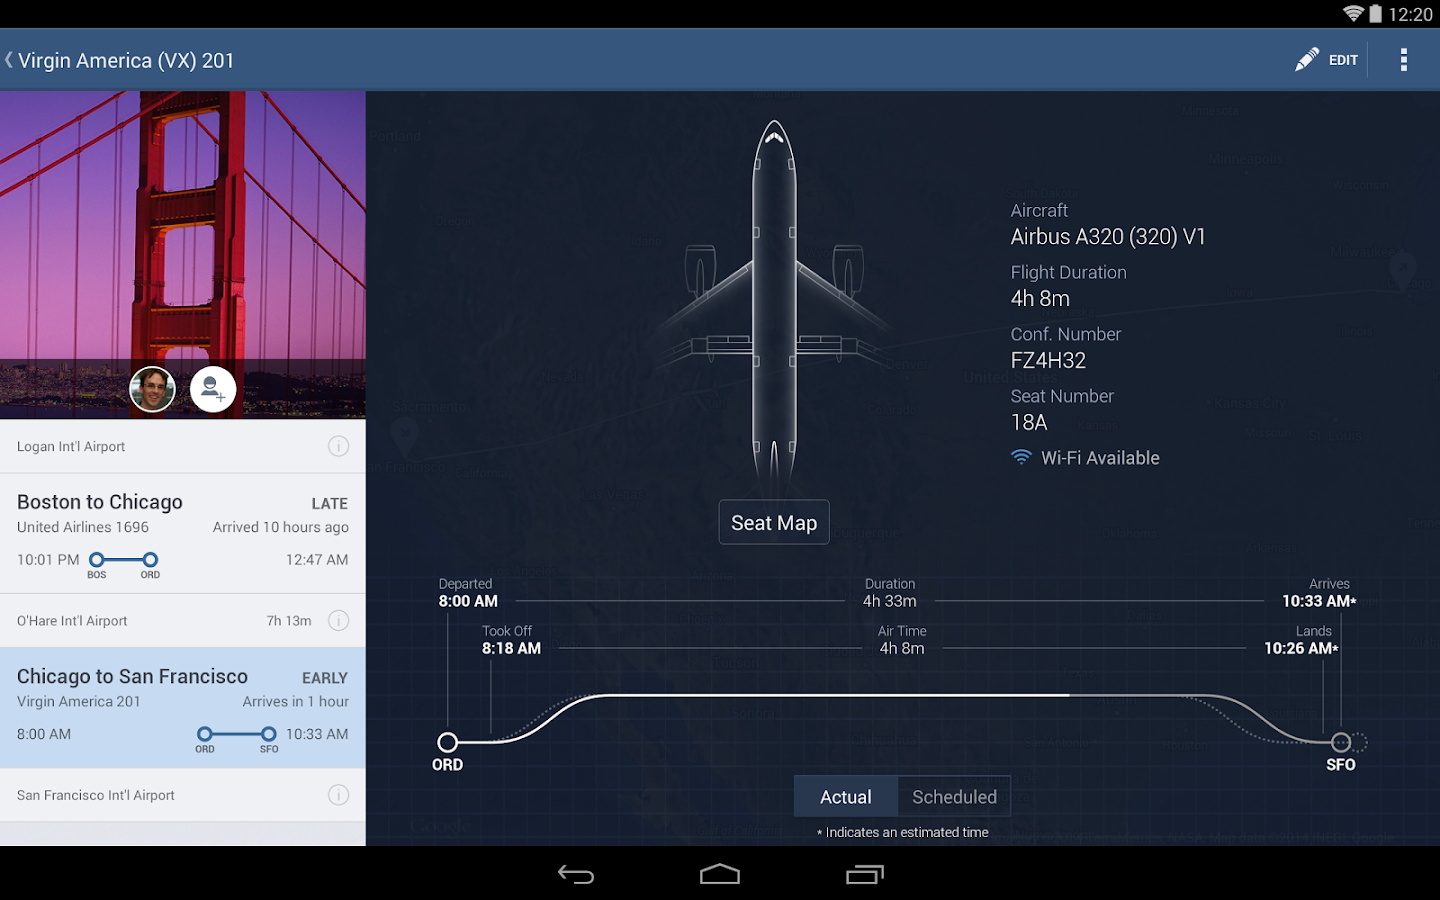Screen dimensions: 1440x900
Task: Tap the Android back navigation button
Action: point(576,874)
